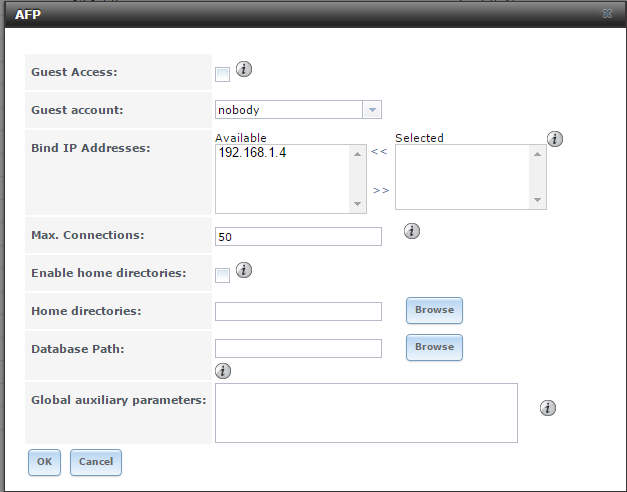Click the Enable home directories info icon
This screenshot has width=627, height=492.
point(244,270)
